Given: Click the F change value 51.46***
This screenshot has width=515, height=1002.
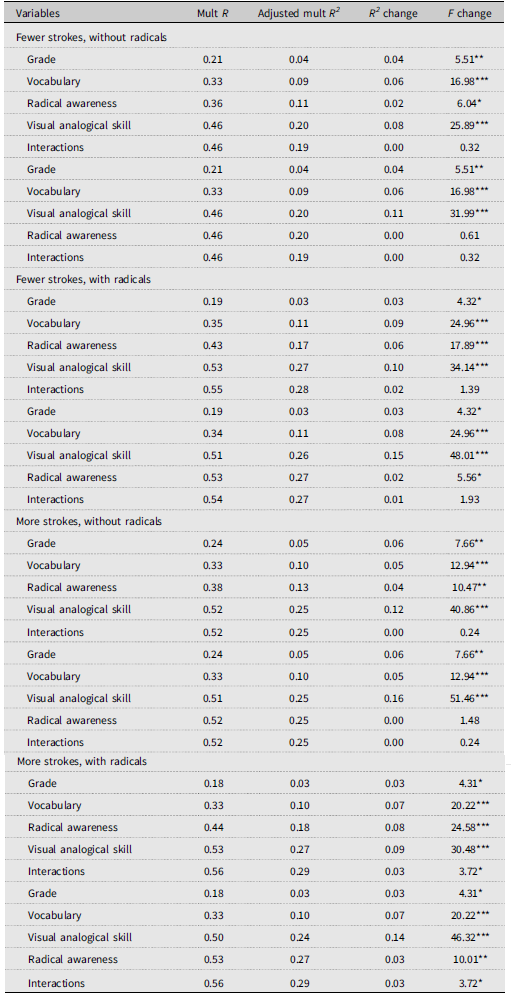Looking at the screenshot, I should click(x=470, y=698).
